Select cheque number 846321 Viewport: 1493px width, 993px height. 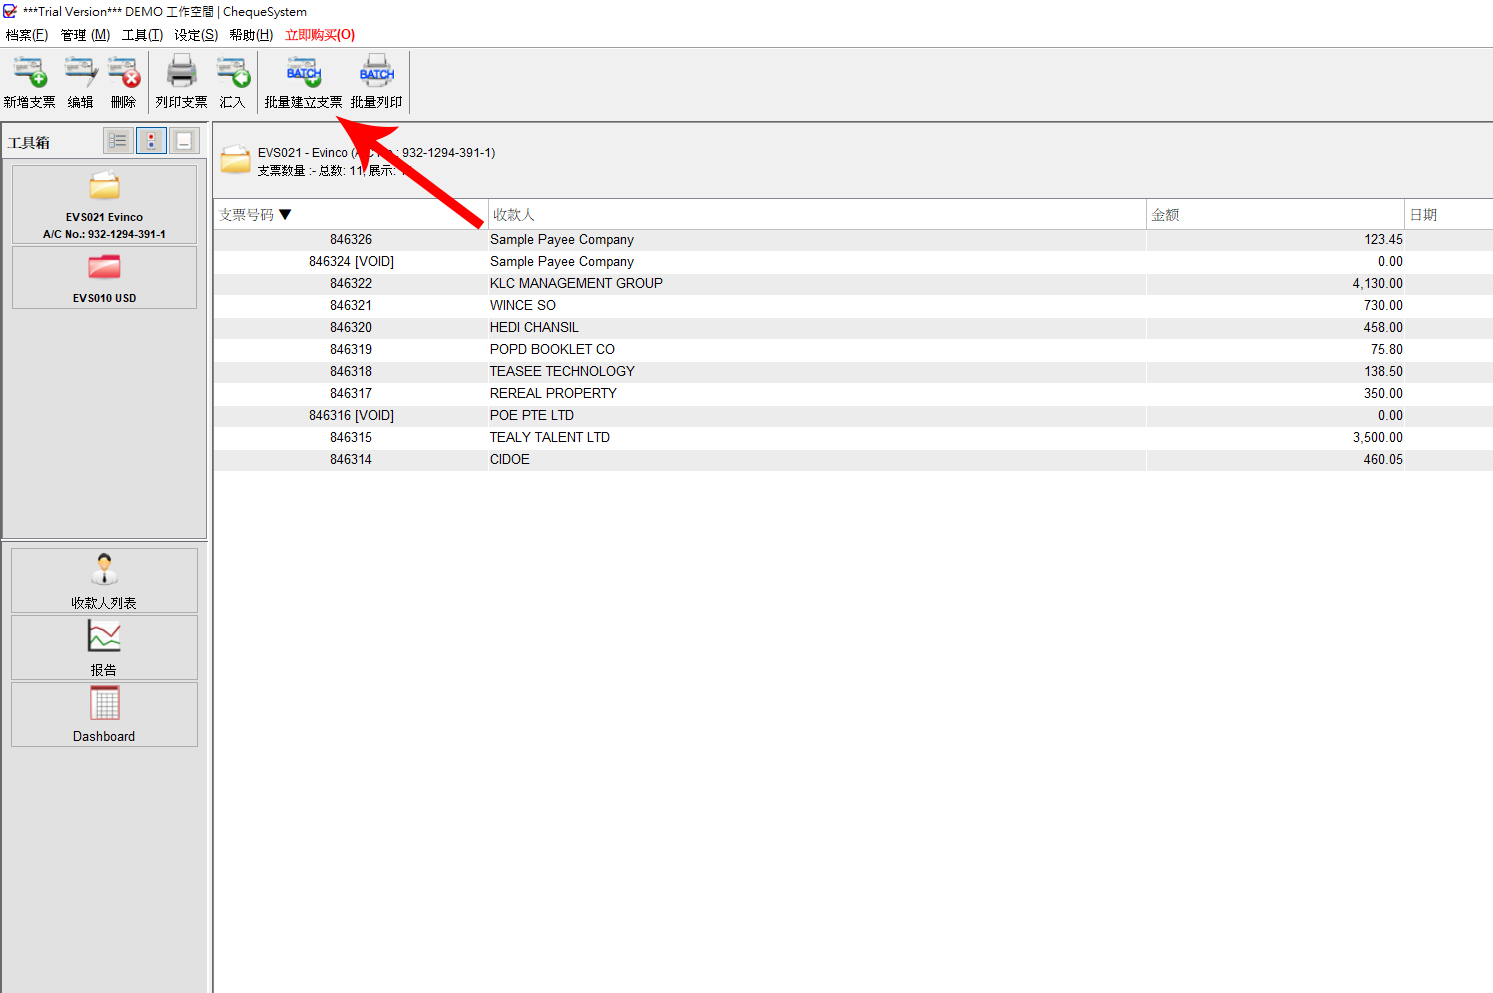(351, 306)
